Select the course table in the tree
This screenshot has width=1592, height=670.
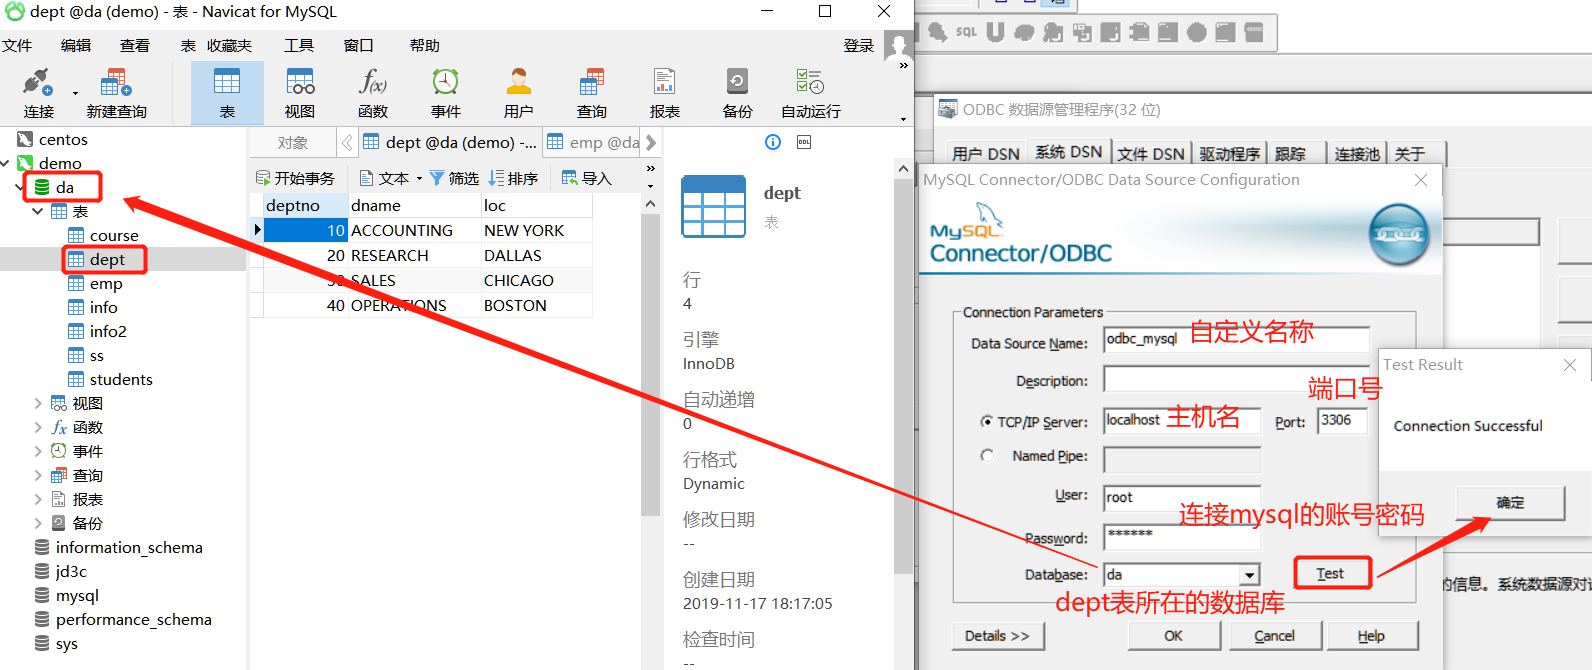tap(114, 235)
